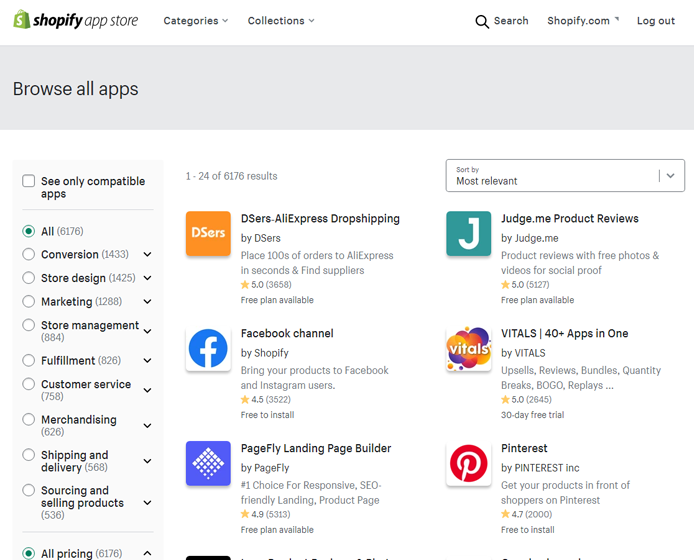
Task: Open the Judge.me app icon
Action: [468, 233]
